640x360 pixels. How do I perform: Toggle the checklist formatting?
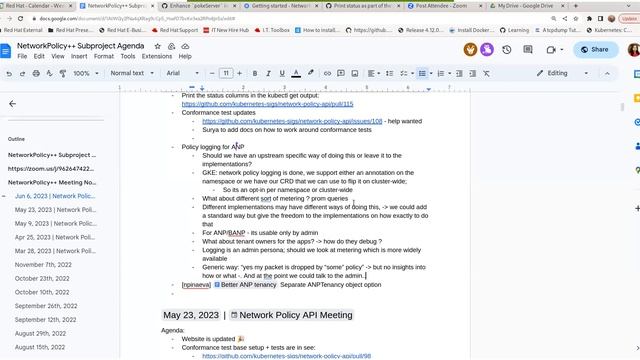tap(403, 73)
